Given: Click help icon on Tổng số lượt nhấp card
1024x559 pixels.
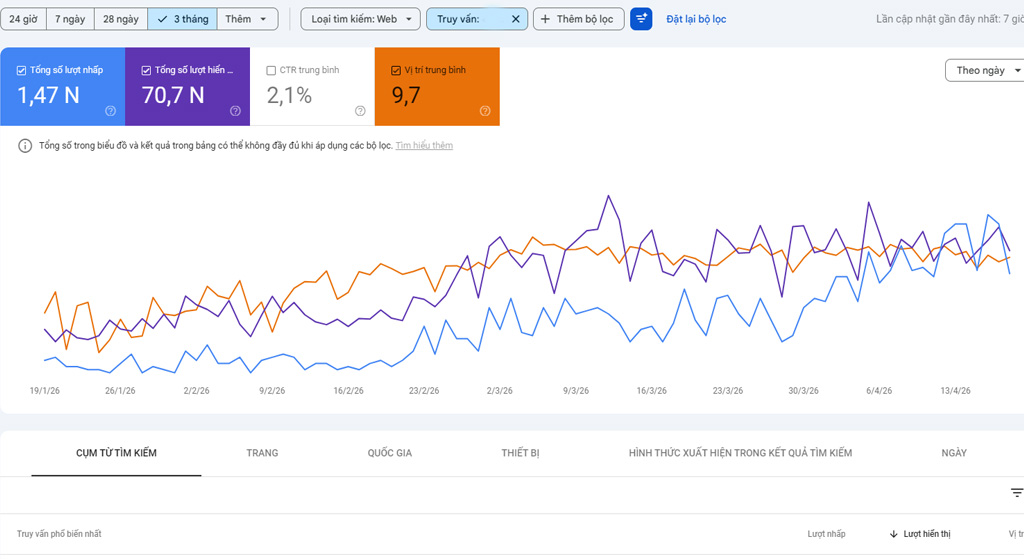Looking at the screenshot, I should pyautogui.click(x=110, y=111).
